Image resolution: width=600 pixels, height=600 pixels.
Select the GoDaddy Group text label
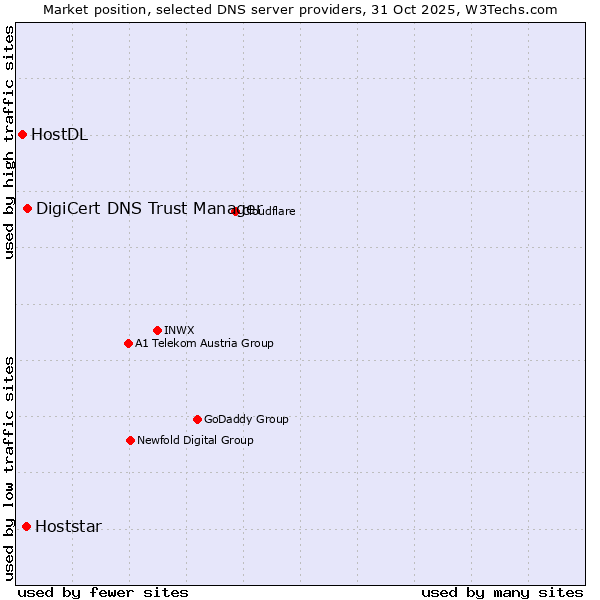pyautogui.click(x=246, y=419)
